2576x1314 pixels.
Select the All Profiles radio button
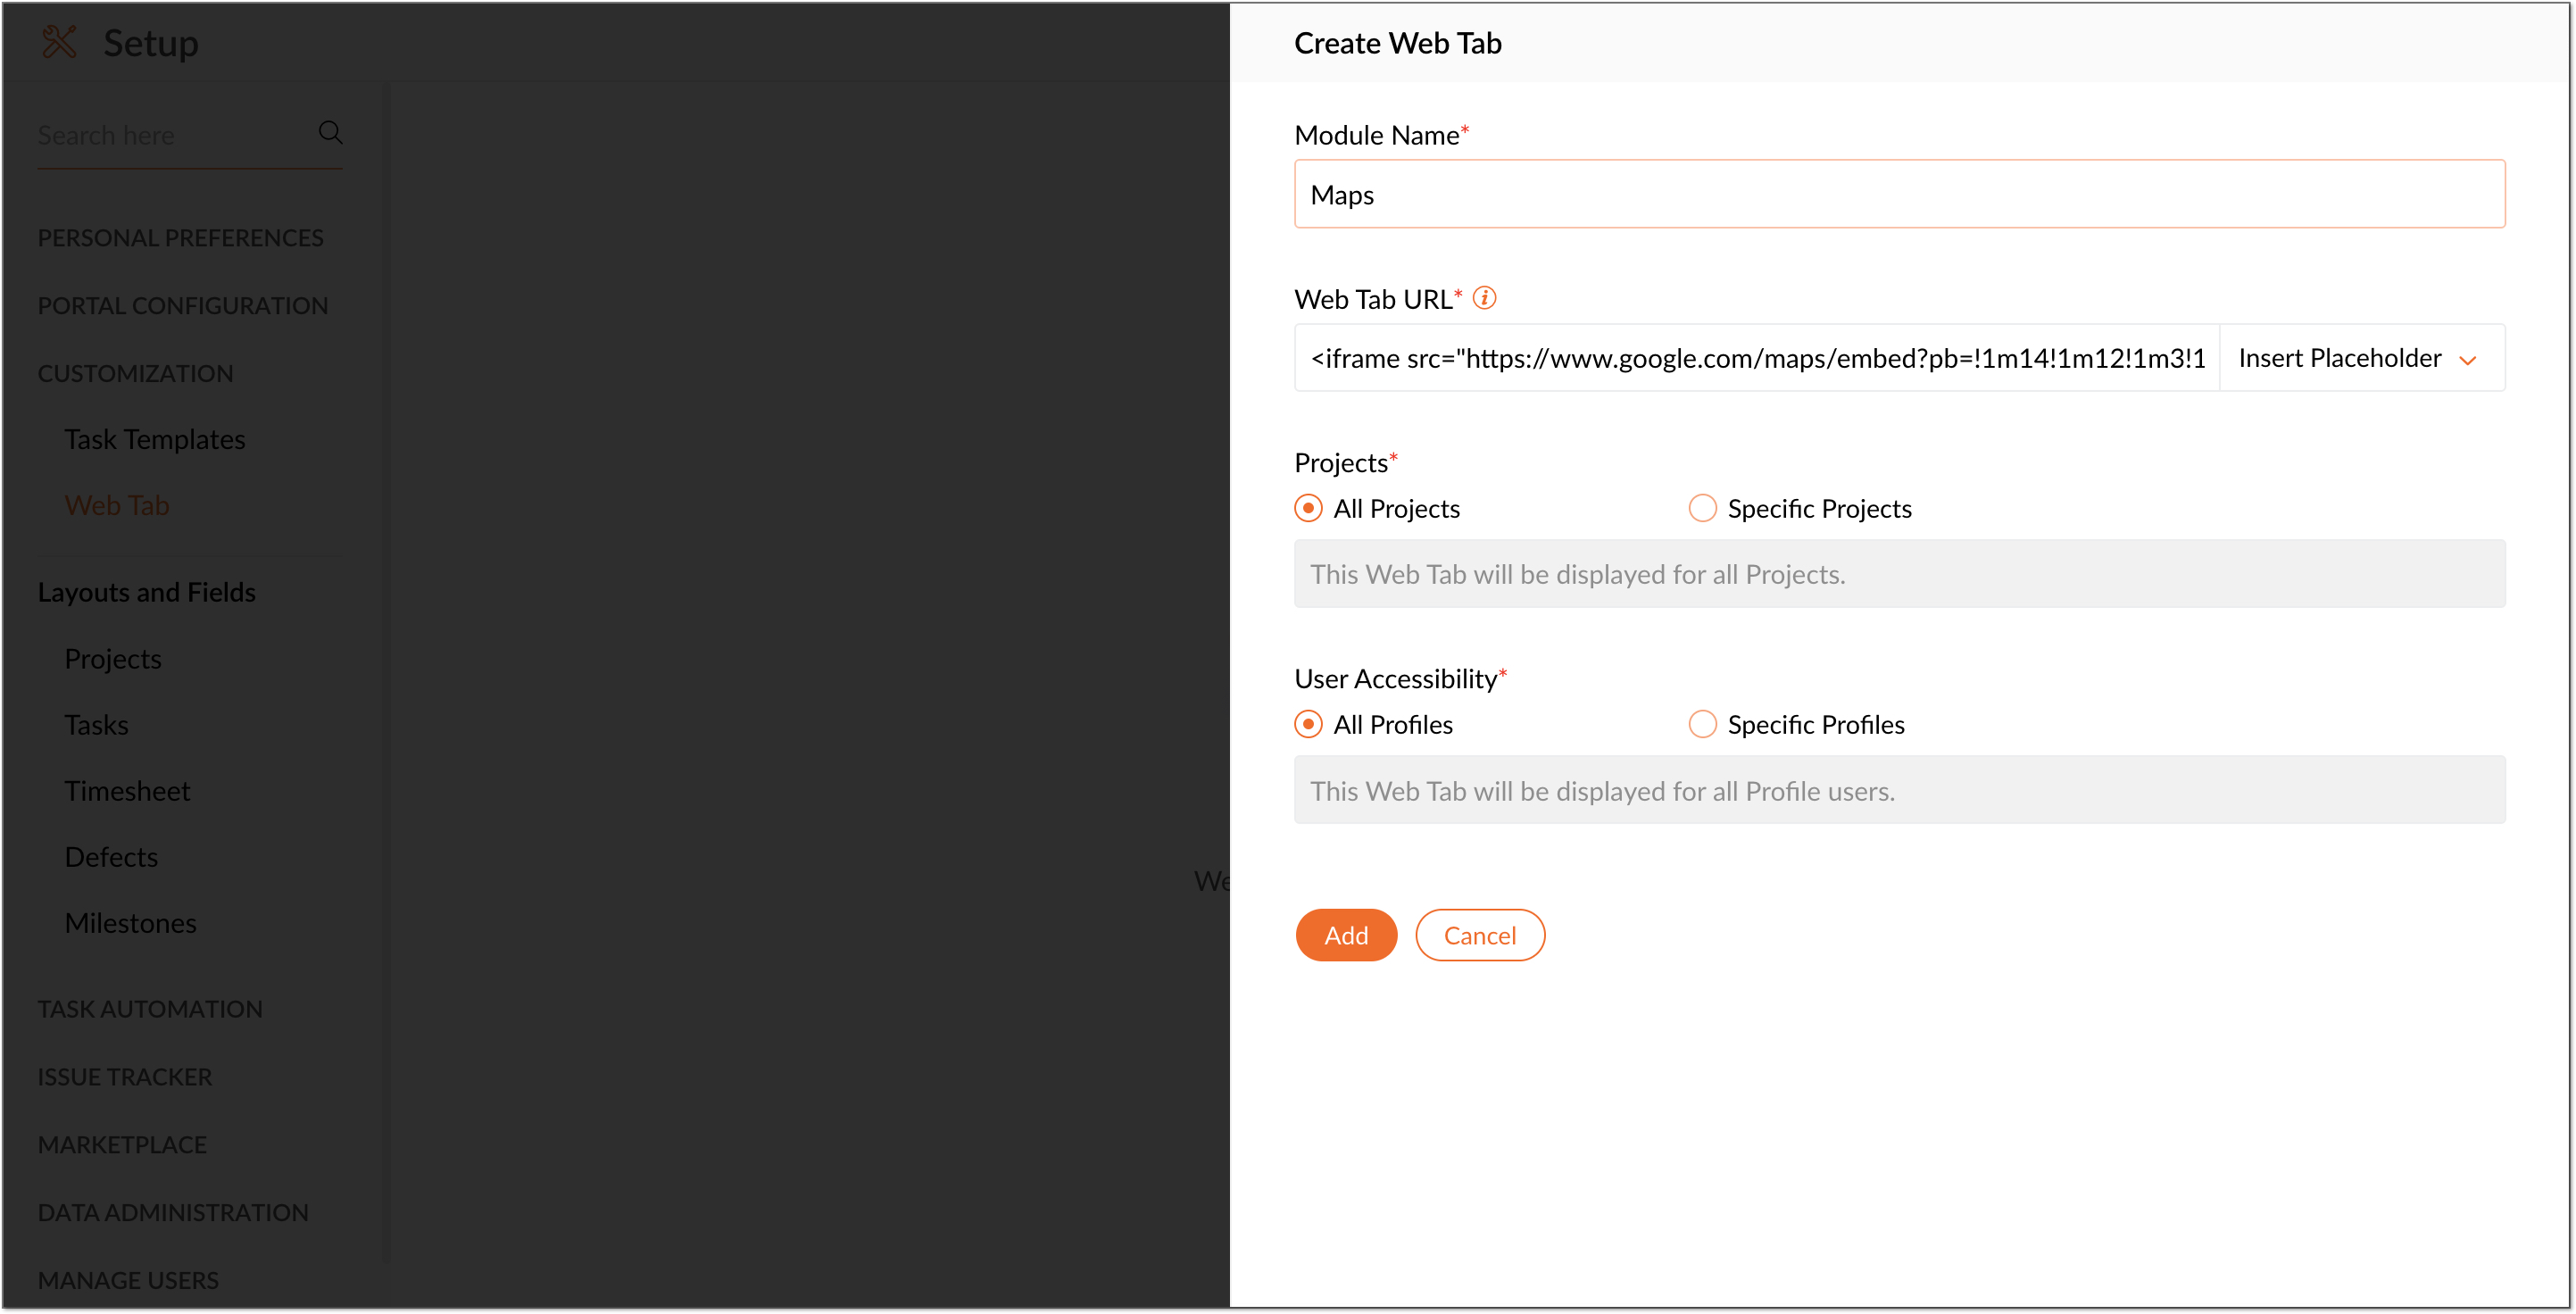click(1308, 724)
